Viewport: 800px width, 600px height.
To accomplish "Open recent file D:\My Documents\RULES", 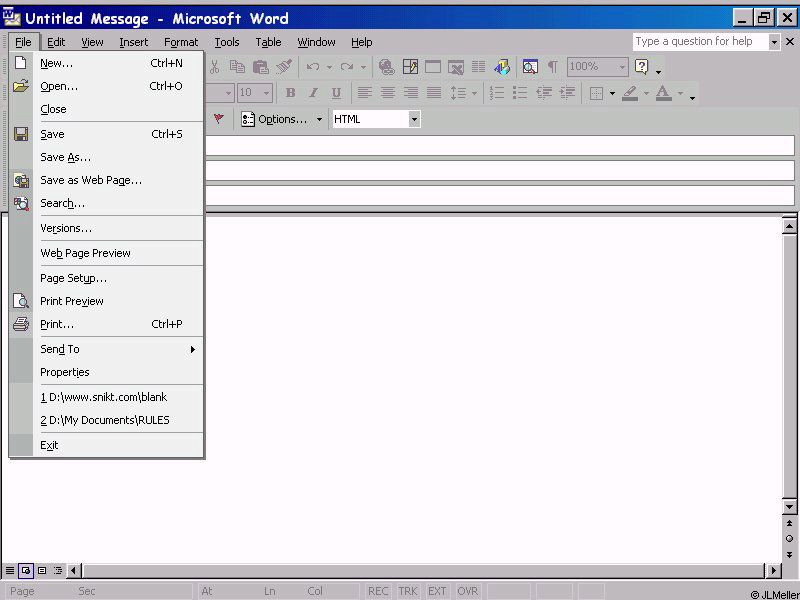I will coord(105,420).
